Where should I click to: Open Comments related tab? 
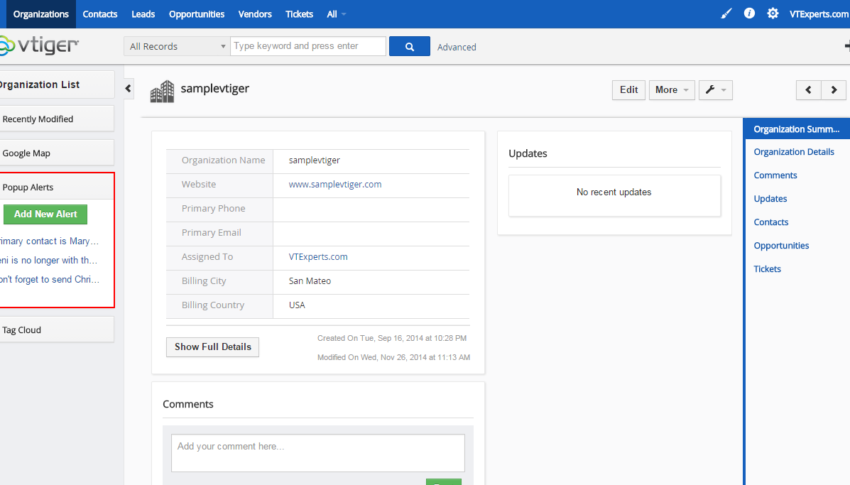775,175
